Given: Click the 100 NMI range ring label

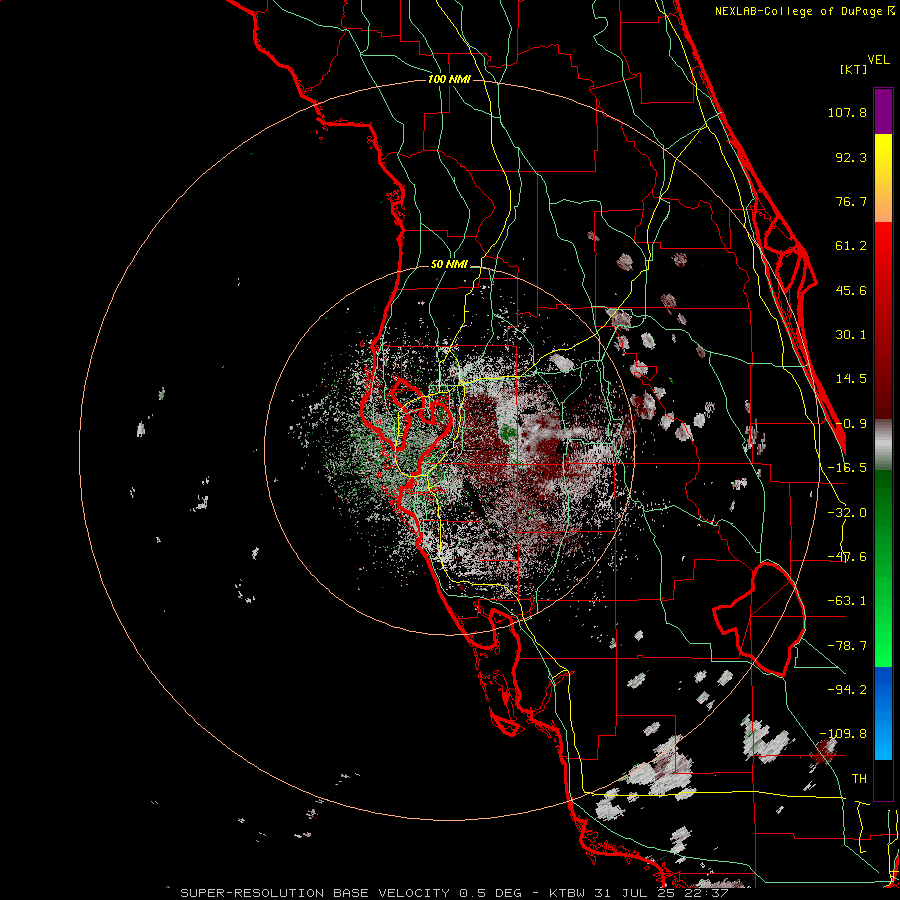Looking at the screenshot, I should click(x=449, y=79).
